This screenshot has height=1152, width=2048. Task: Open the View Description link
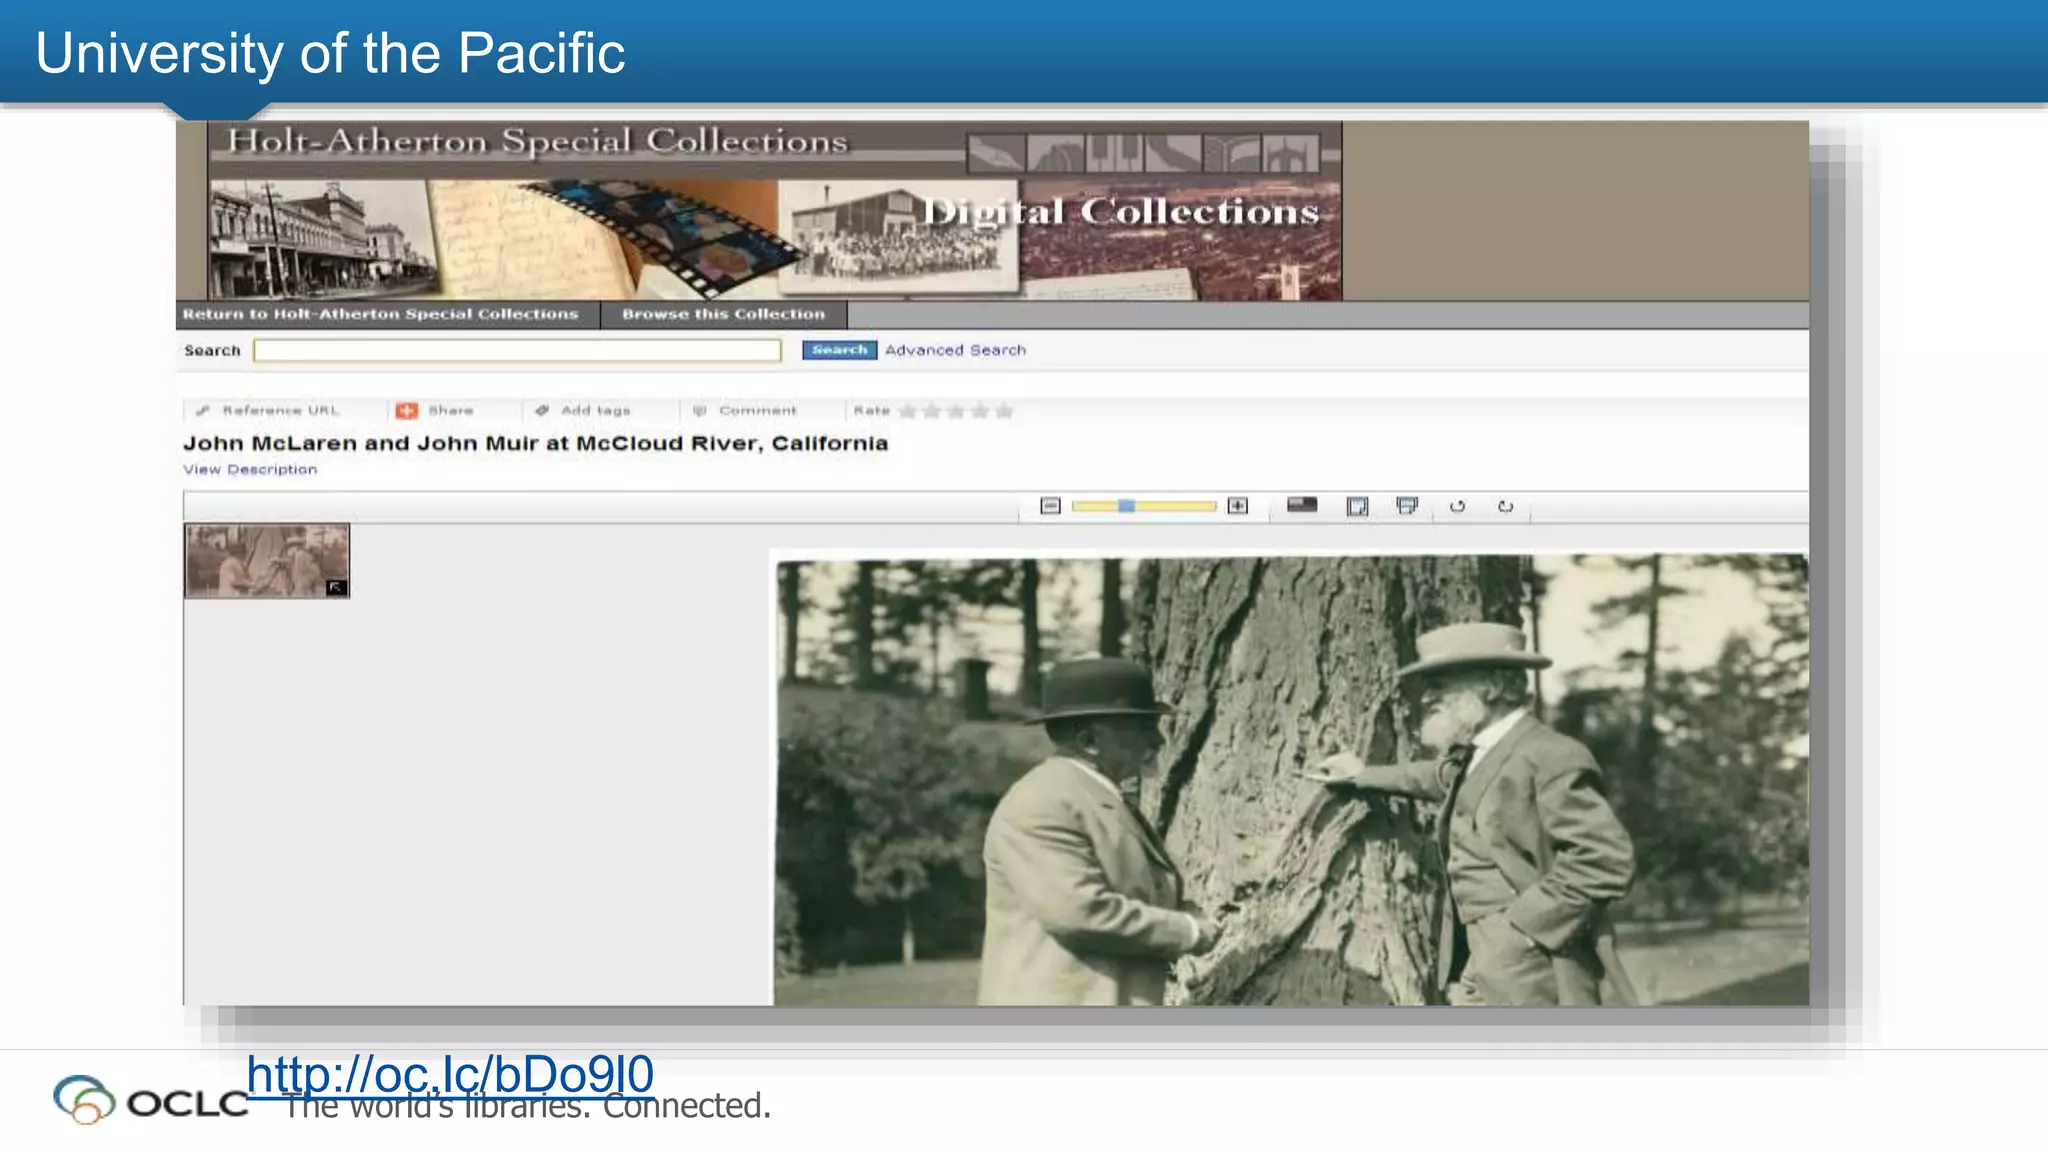coord(250,469)
